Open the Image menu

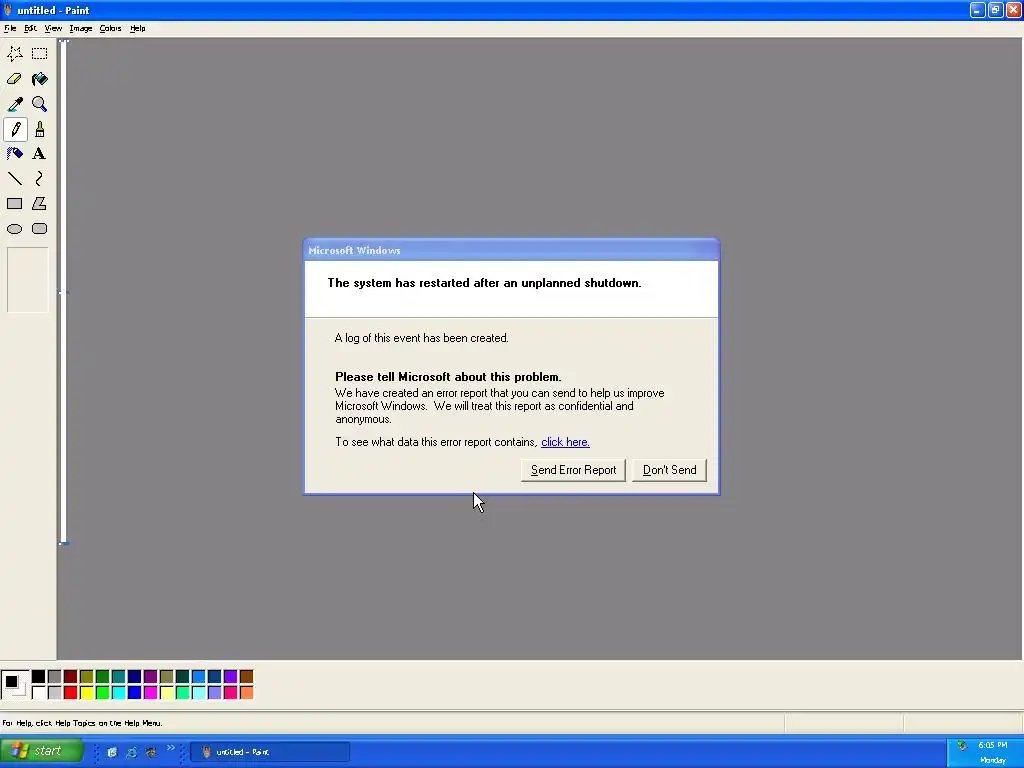[81, 29]
